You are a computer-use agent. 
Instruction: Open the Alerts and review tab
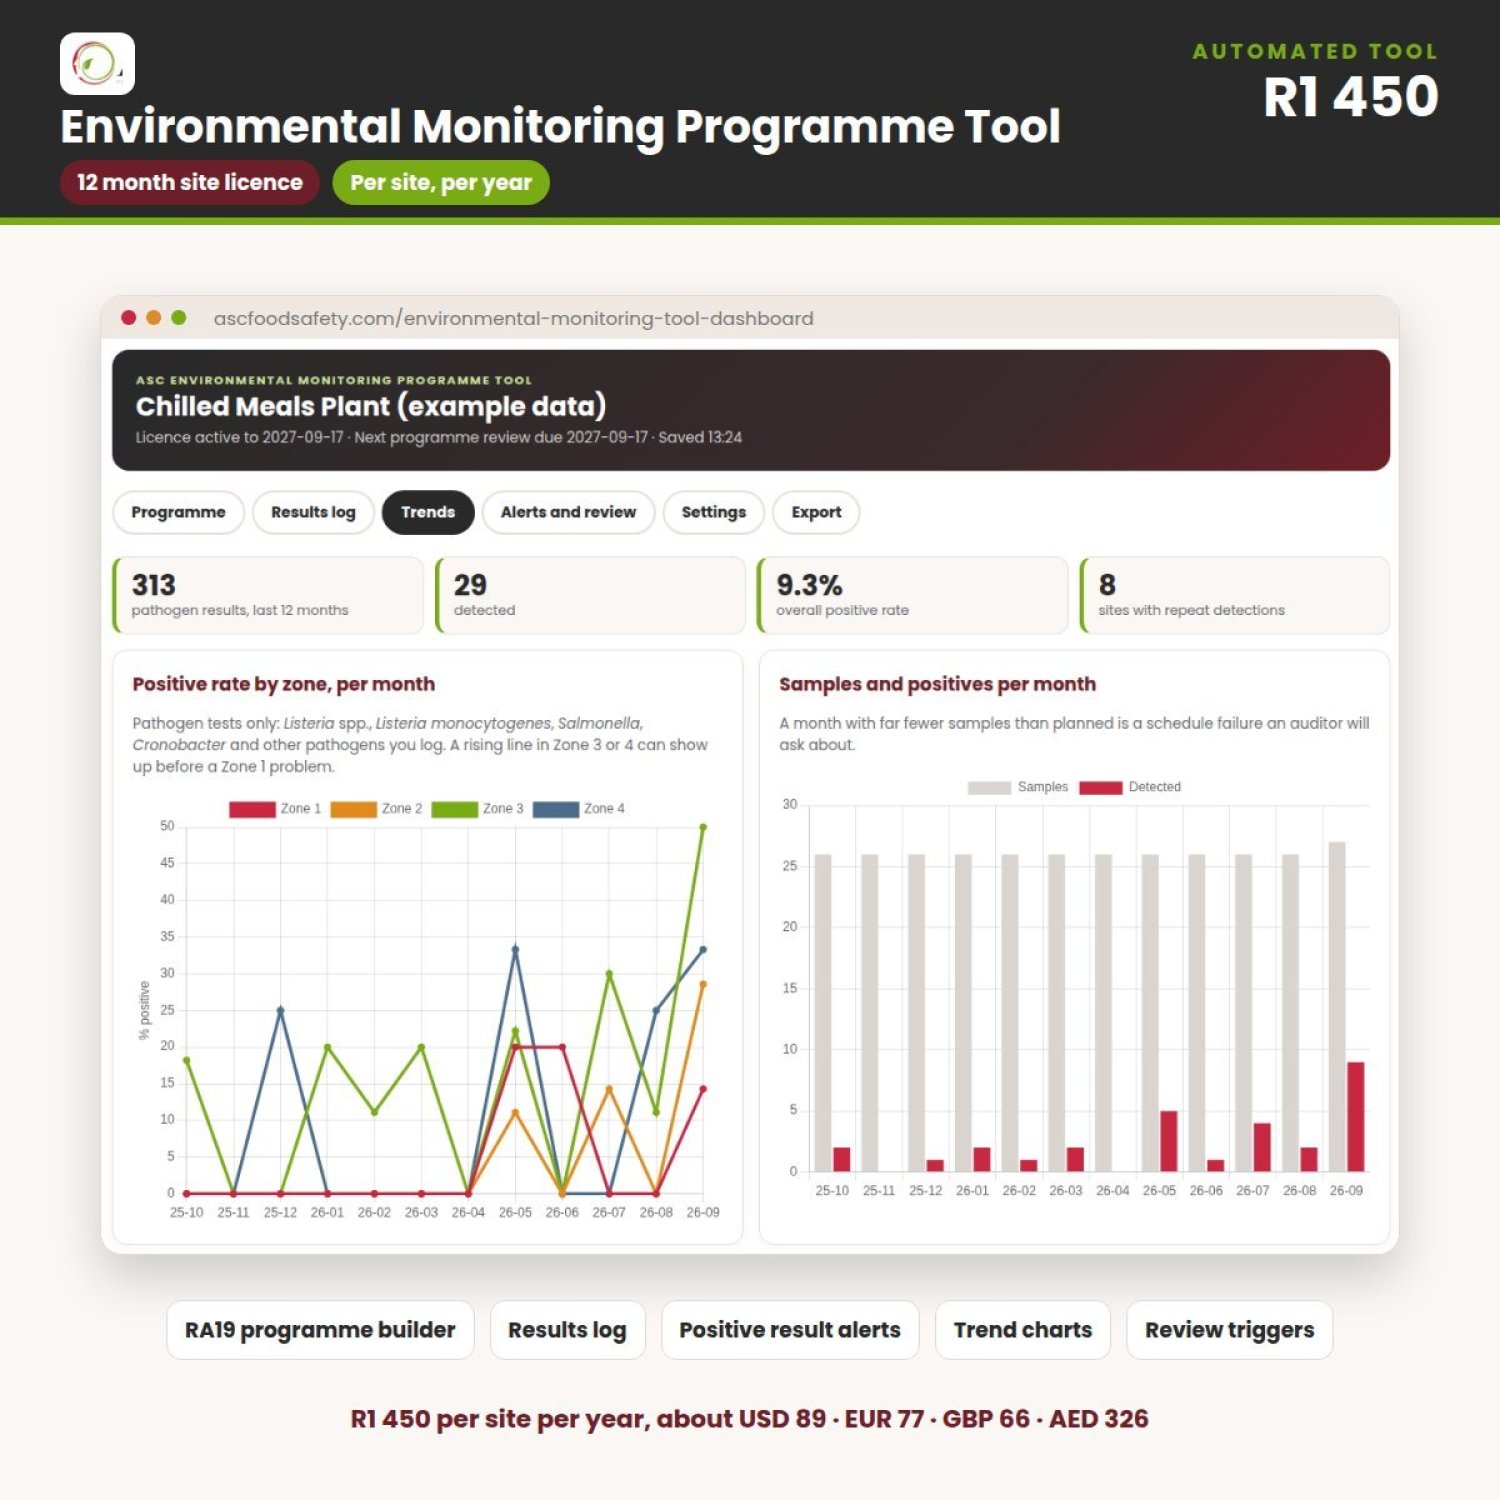pyautogui.click(x=568, y=512)
